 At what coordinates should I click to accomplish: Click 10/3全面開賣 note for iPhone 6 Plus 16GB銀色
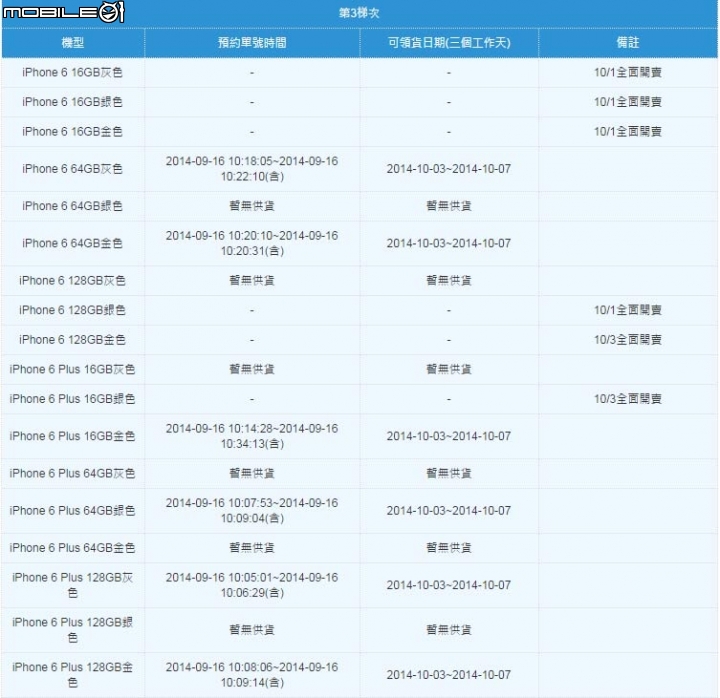tap(628, 399)
